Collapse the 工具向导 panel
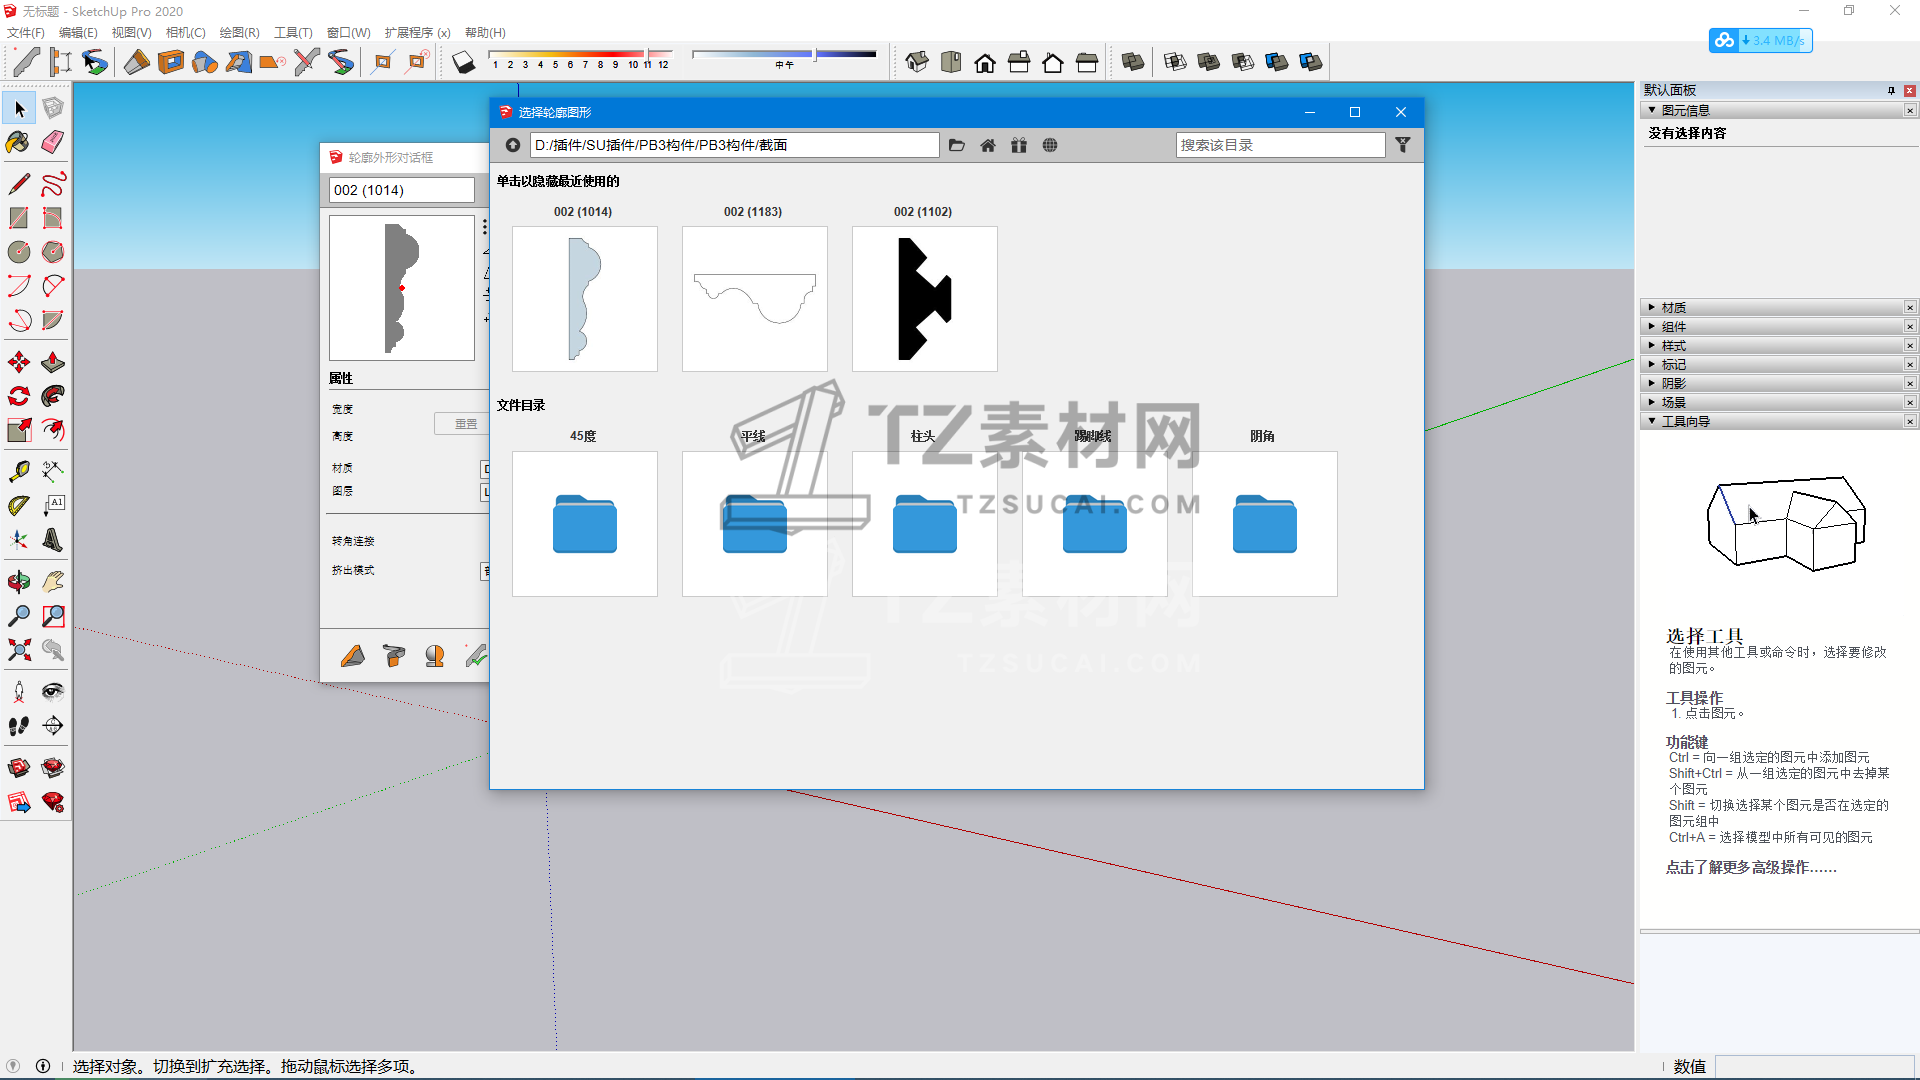 pyautogui.click(x=1686, y=422)
